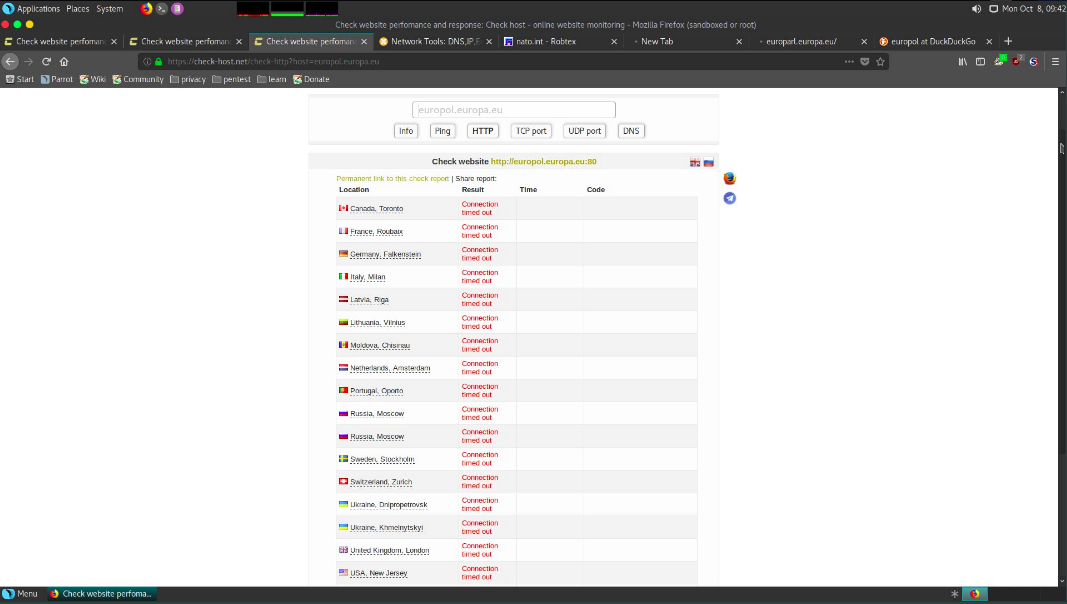Close the europarl.europa.eu tab
This screenshot has width=1067, height=604.
864,41
